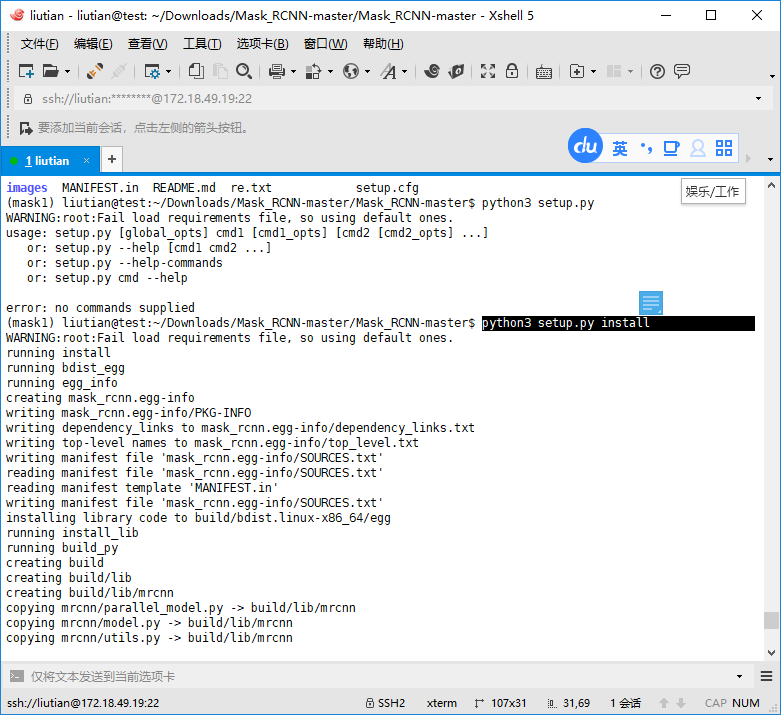Click the toolbar overflow options arrow
Screen dimensions: 781x715
pyautogui.click(x=772, y=76)
